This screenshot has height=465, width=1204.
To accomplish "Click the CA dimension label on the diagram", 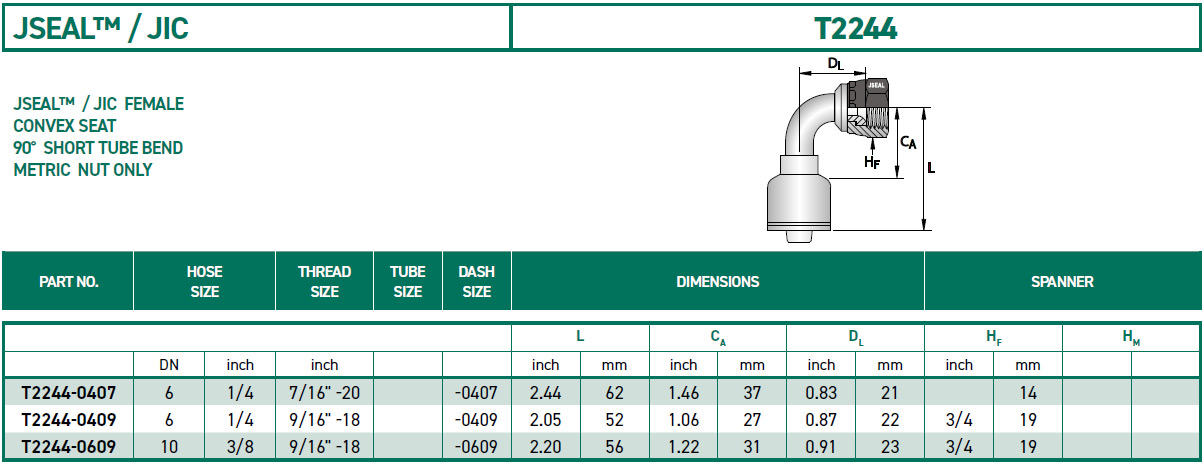I will tap(908, 143).
